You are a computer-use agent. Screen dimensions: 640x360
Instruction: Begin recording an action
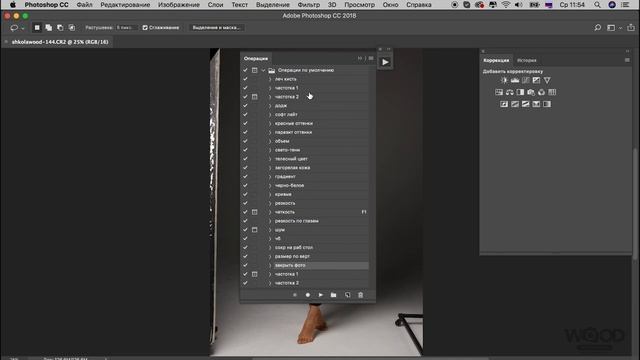click(308, 295)
